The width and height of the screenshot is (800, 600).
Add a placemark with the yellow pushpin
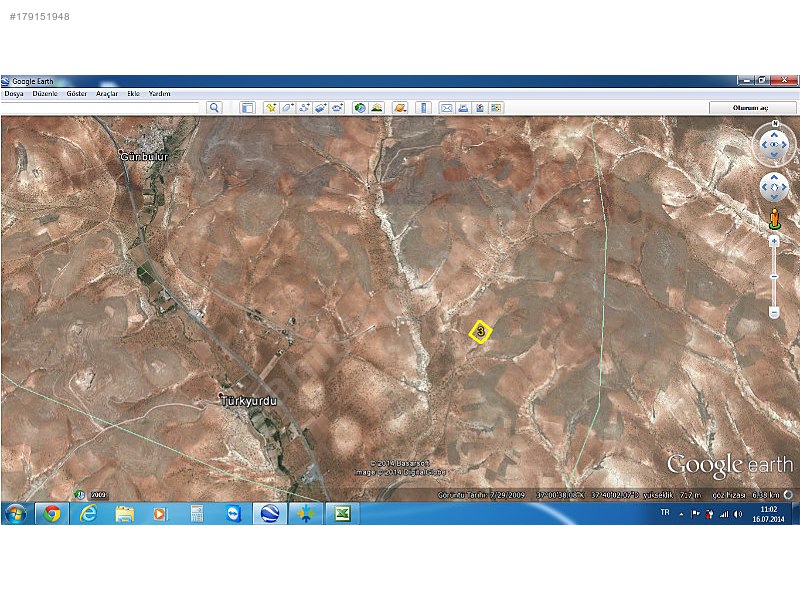(x=270, y=108)
